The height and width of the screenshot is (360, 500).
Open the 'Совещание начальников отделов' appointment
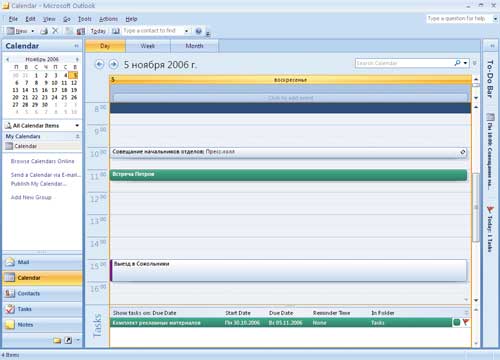[x=288, y=152]
